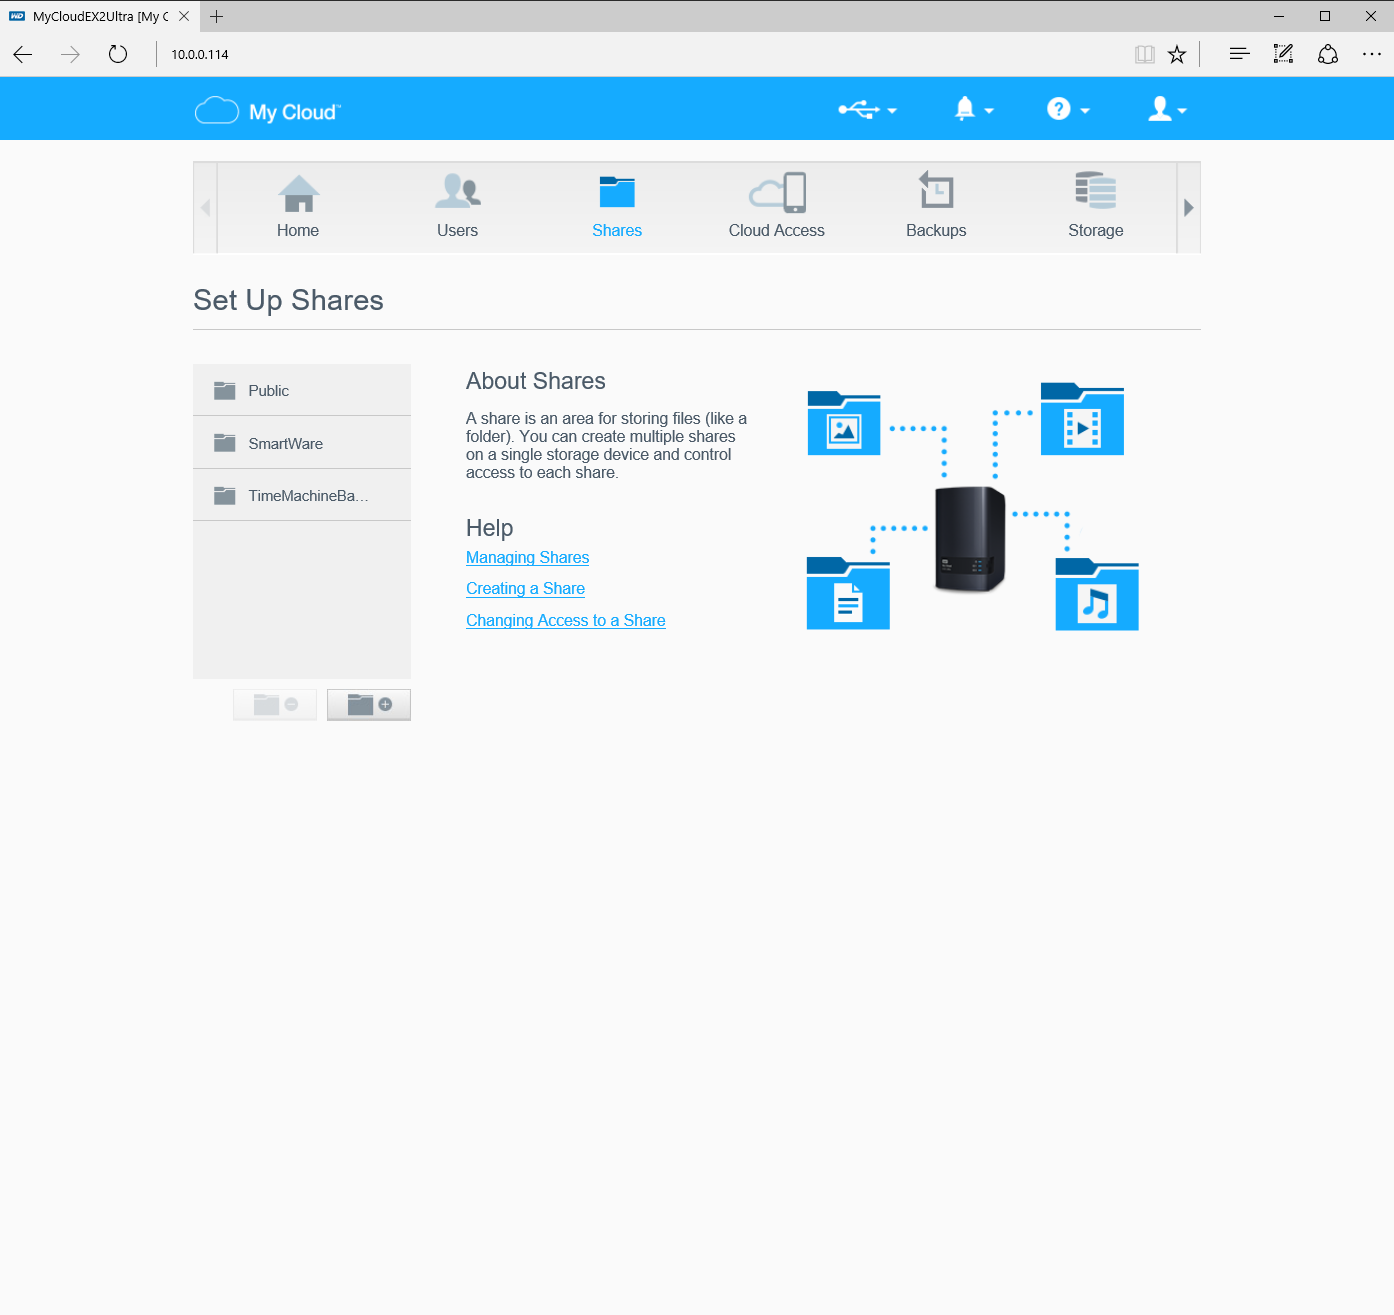Click the add share folder button
Screen dimensions: 1394x1315
pos(369,705)
